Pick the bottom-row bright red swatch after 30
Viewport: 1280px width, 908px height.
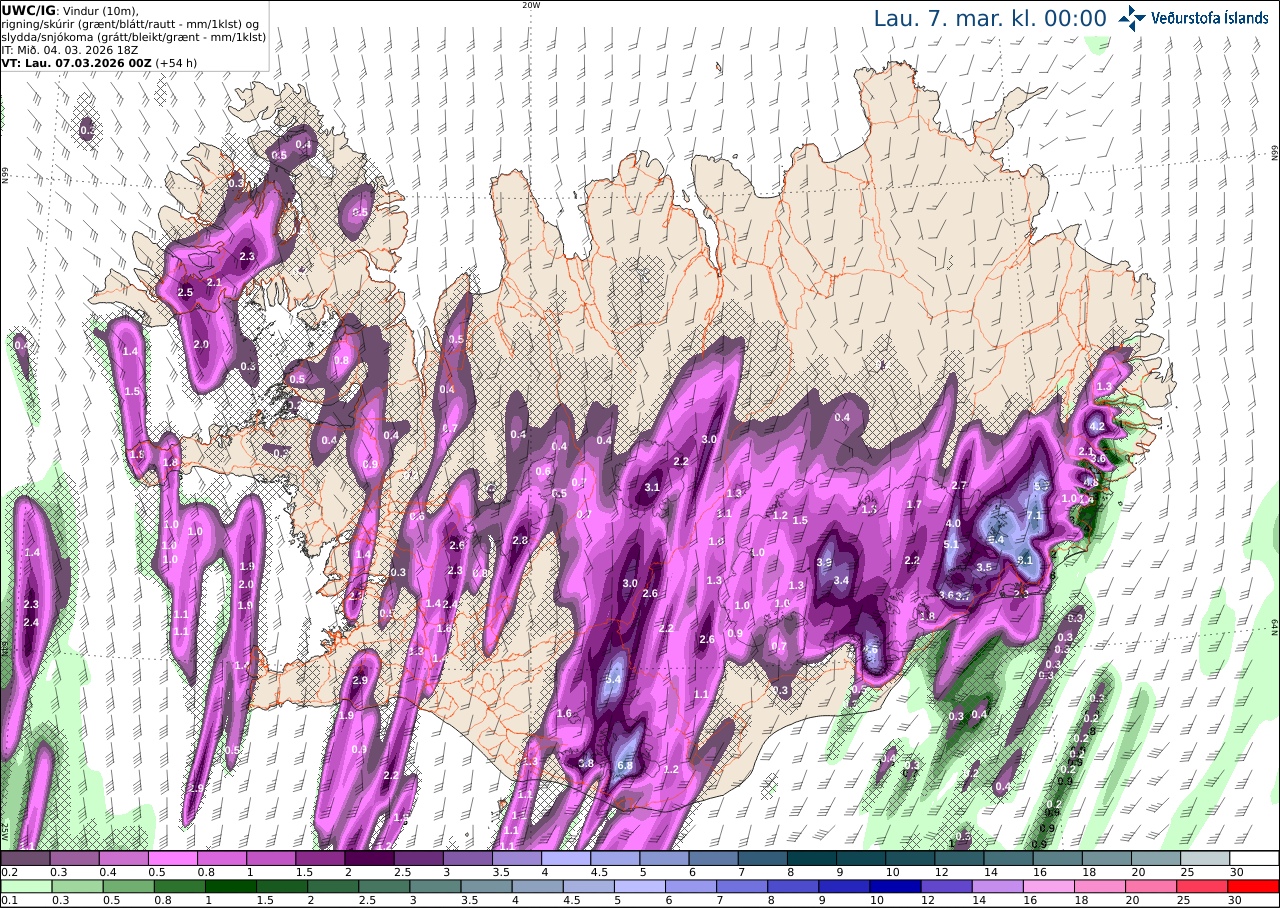coord(1255,886)
